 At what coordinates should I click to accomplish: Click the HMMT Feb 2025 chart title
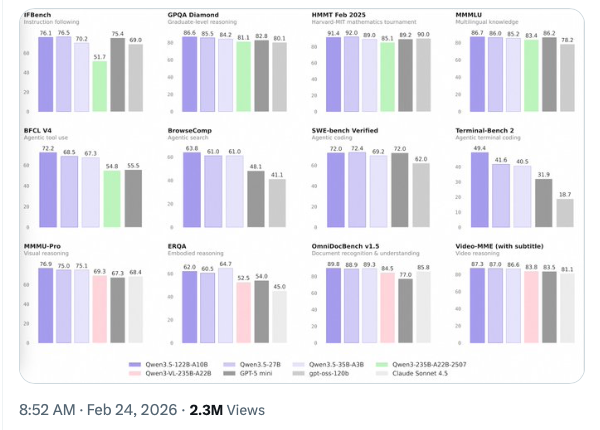coord(340,15)
